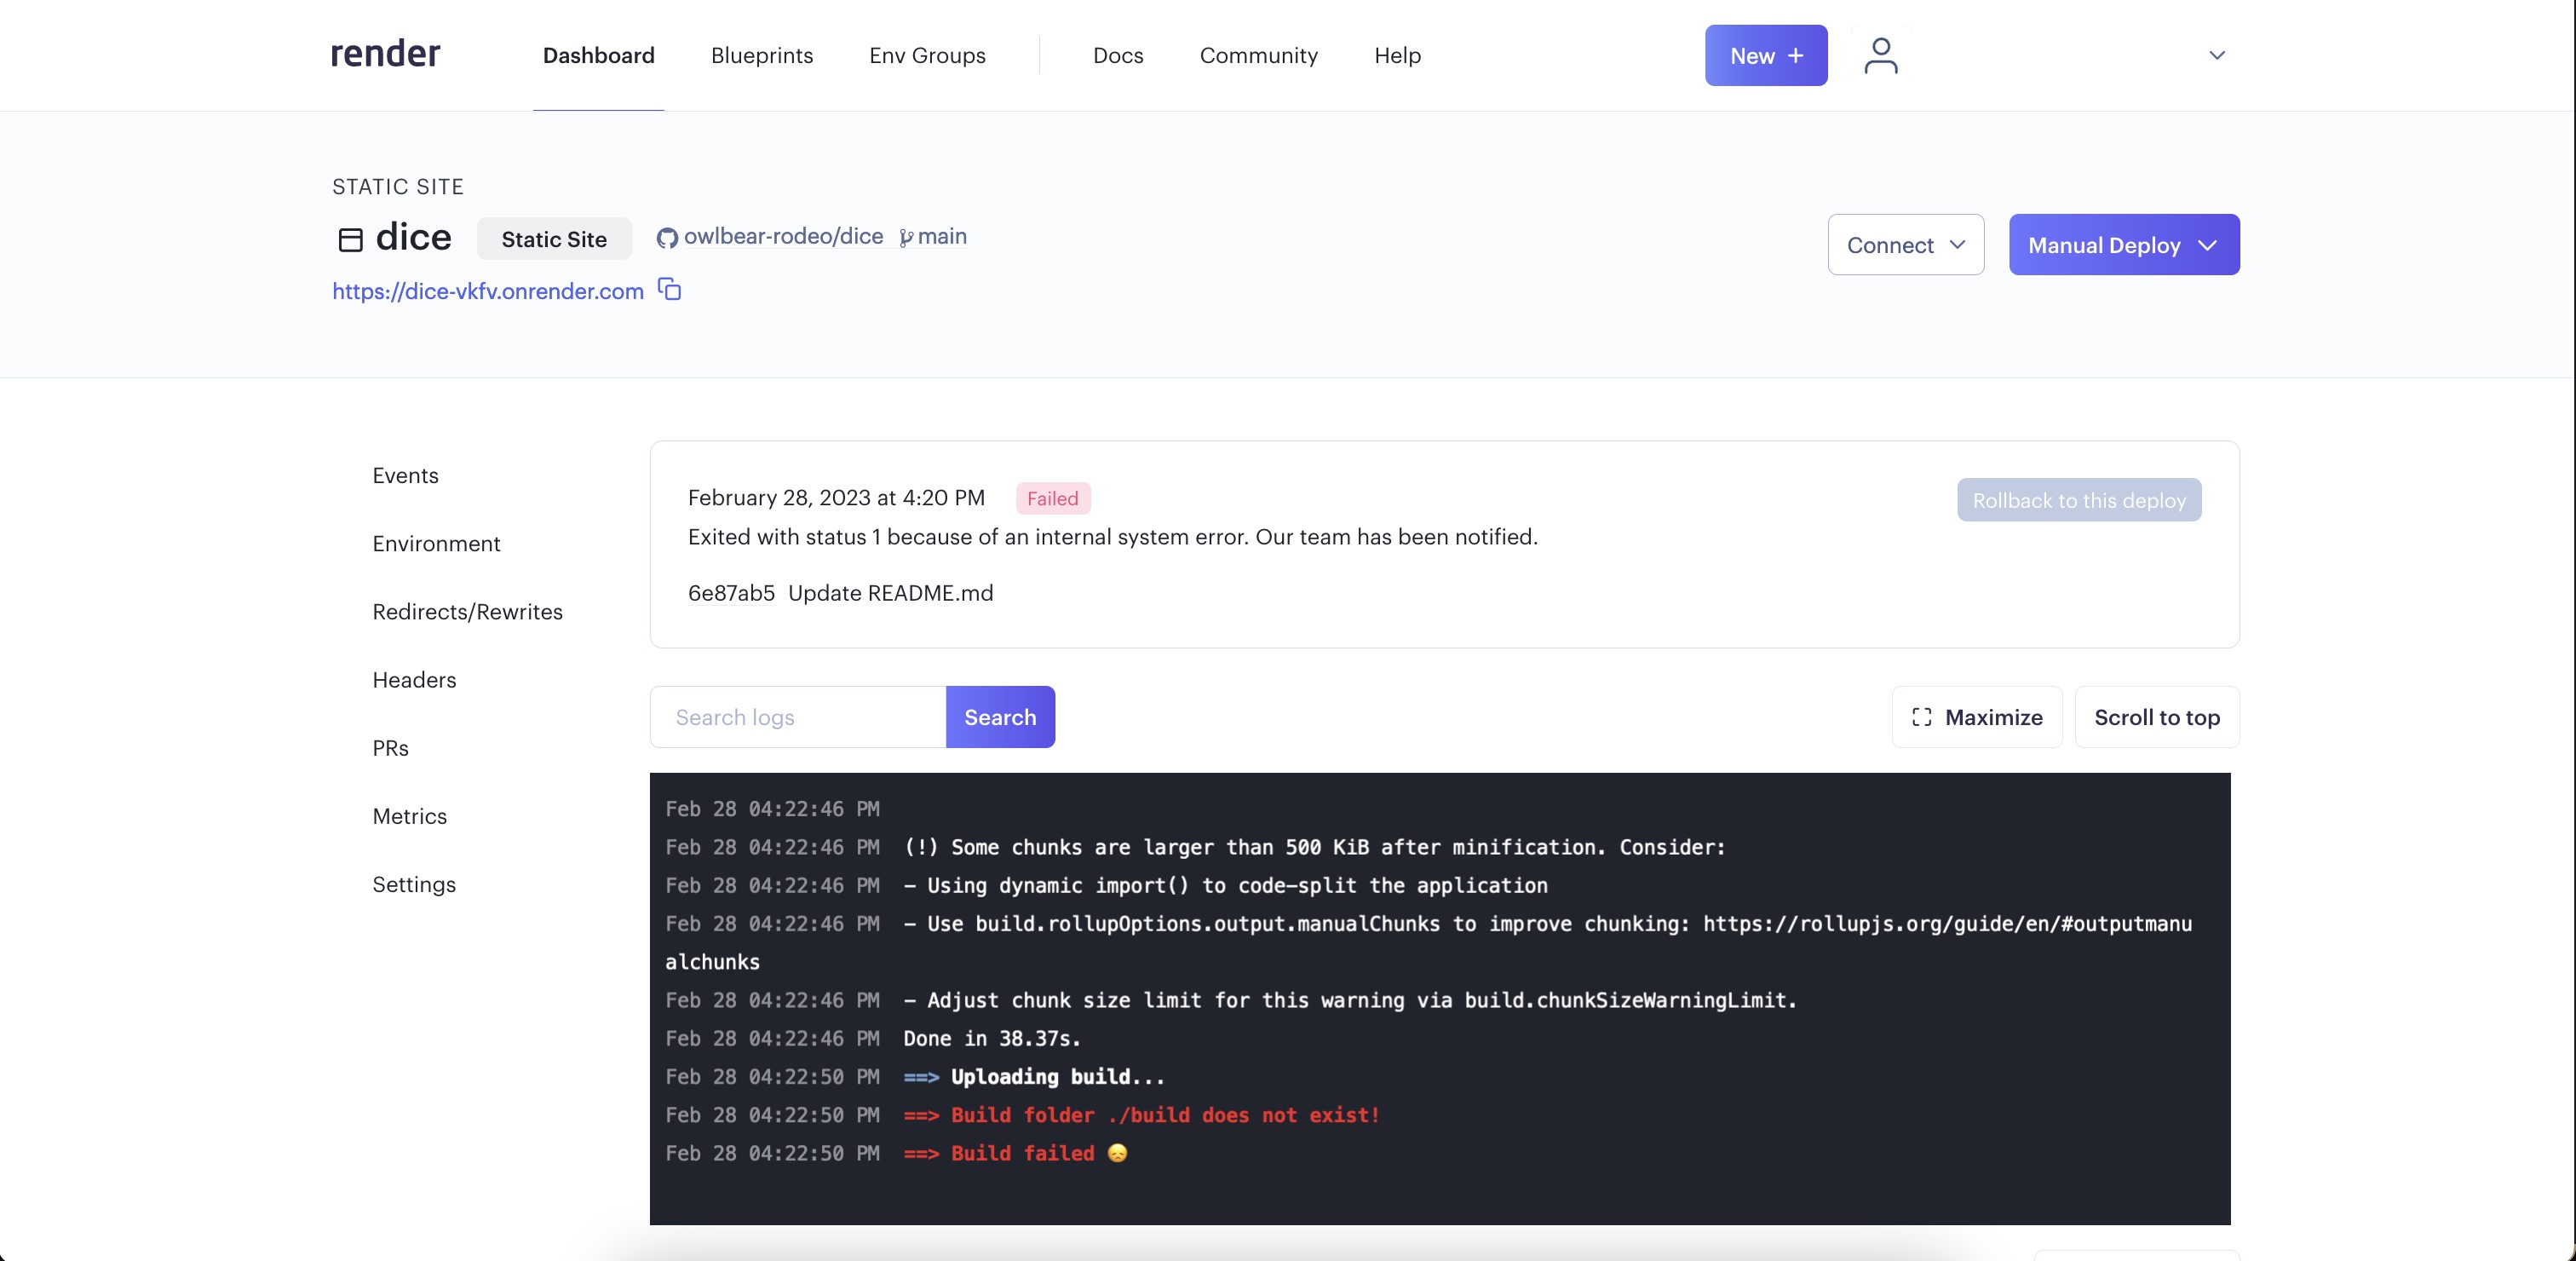Click the Render logo icon
This screenshot has width=2576, height=1261.
[384, 55]
